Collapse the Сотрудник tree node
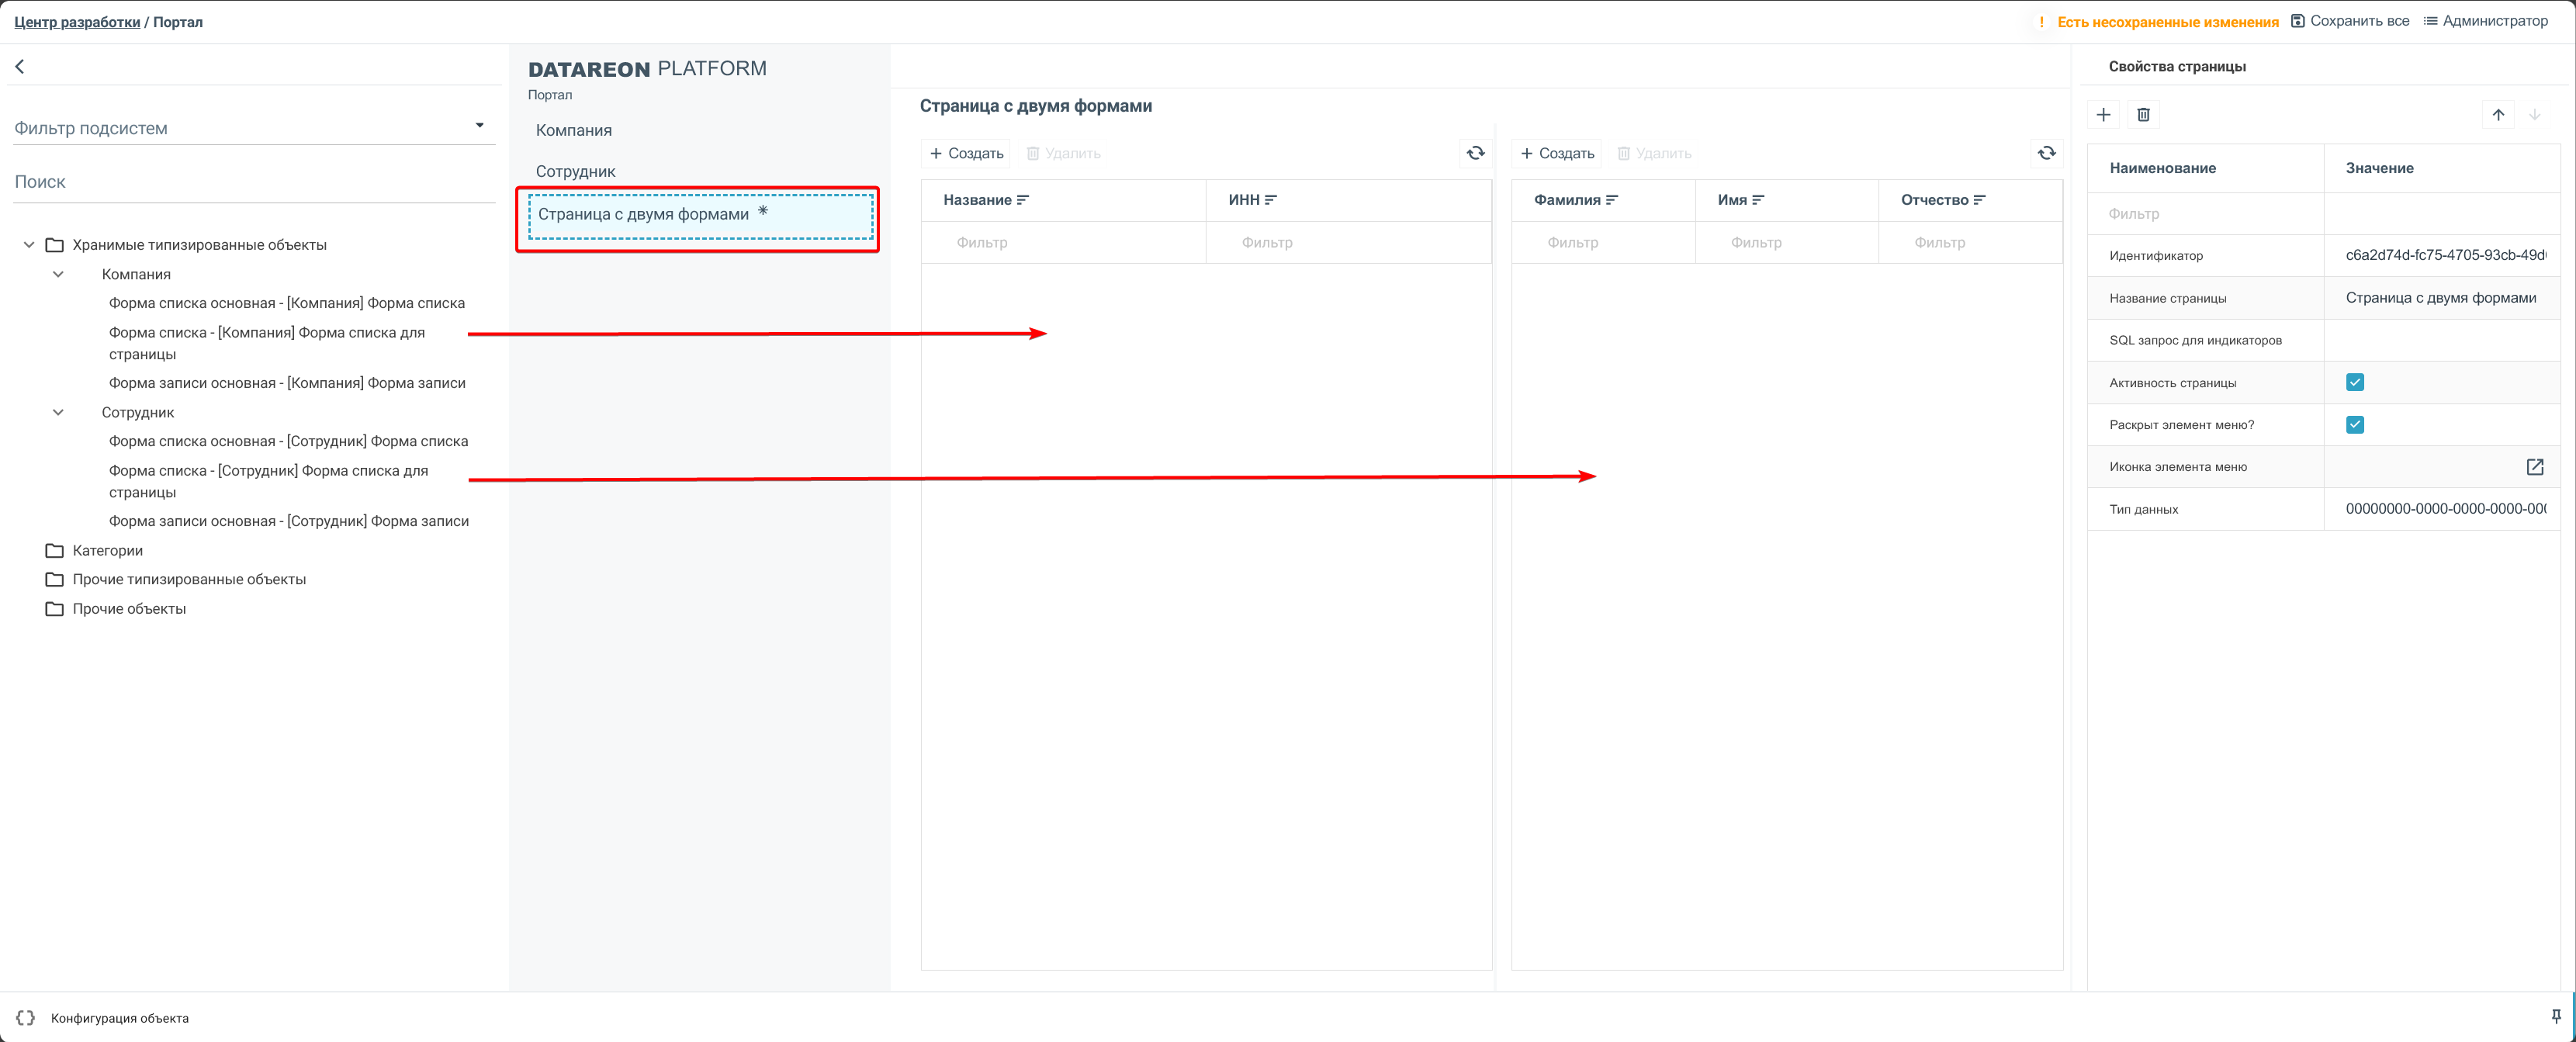The image size is (2576, 1042). tap(58, 412)
